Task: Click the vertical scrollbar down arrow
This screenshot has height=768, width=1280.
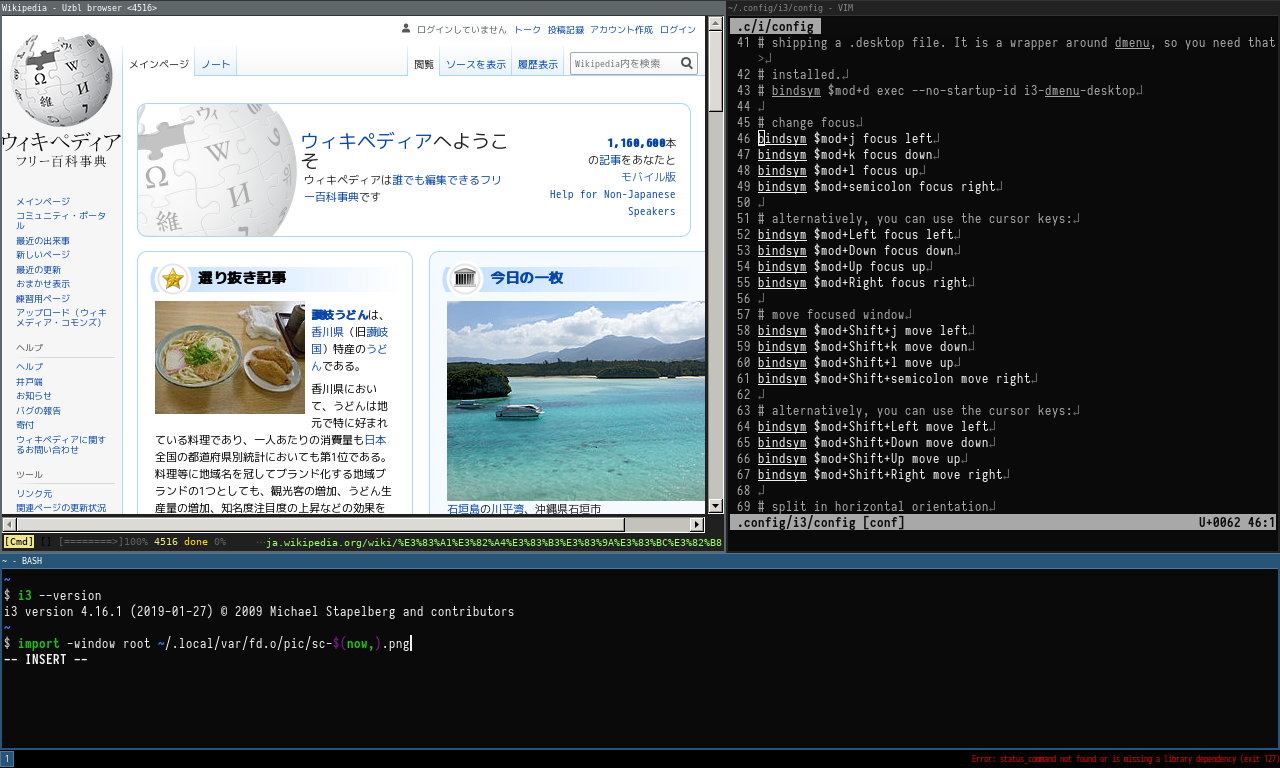Action: tap(715, 506)
